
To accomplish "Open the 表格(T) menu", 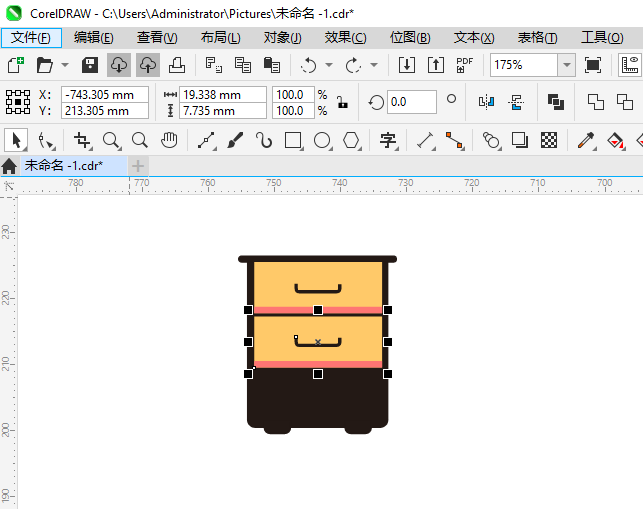I will pyautogui.click(x=537, y=38).
